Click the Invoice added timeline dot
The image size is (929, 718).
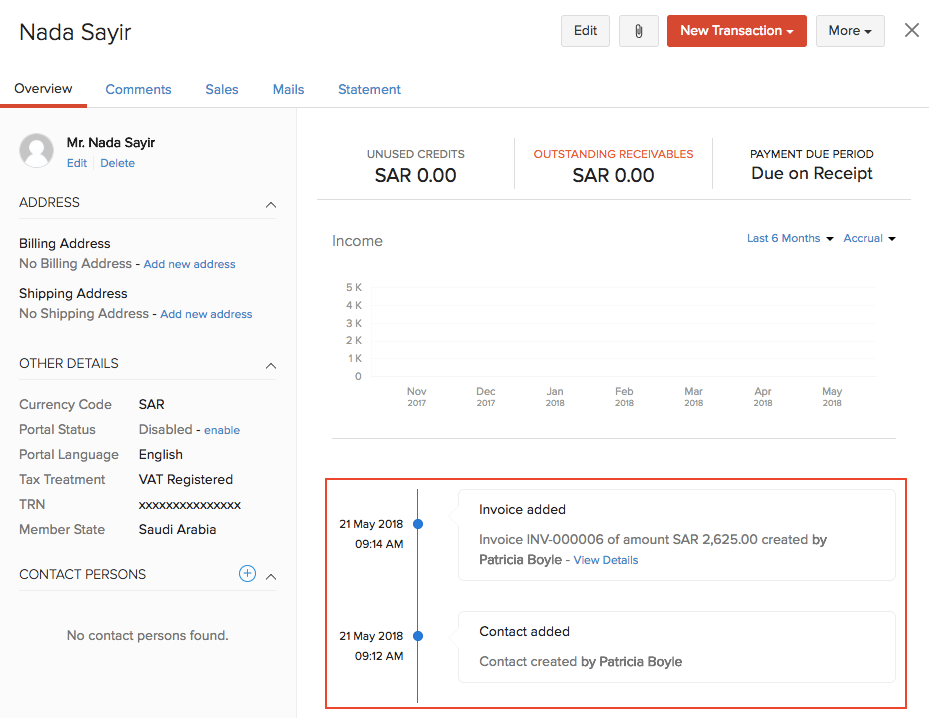tap(418, 524)
